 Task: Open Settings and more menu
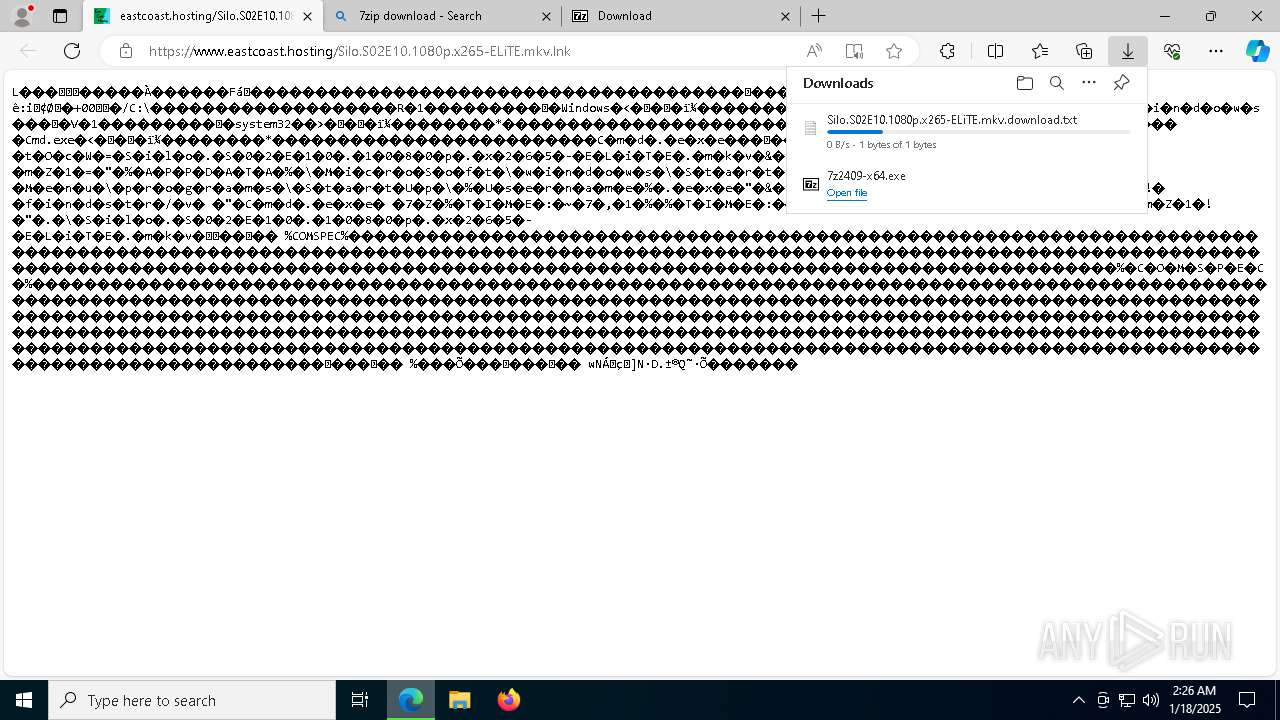point(1216,51)
